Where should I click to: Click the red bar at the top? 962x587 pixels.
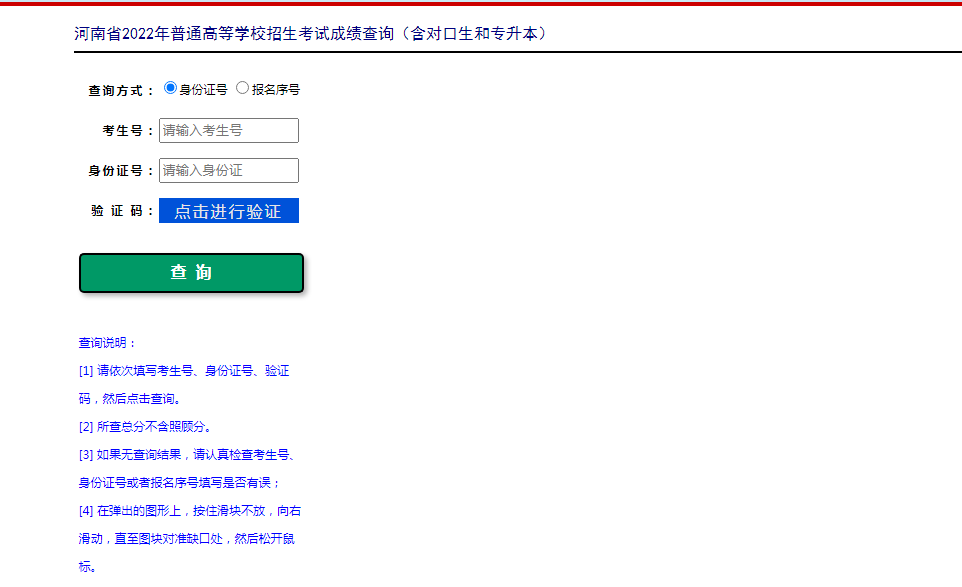481,4
